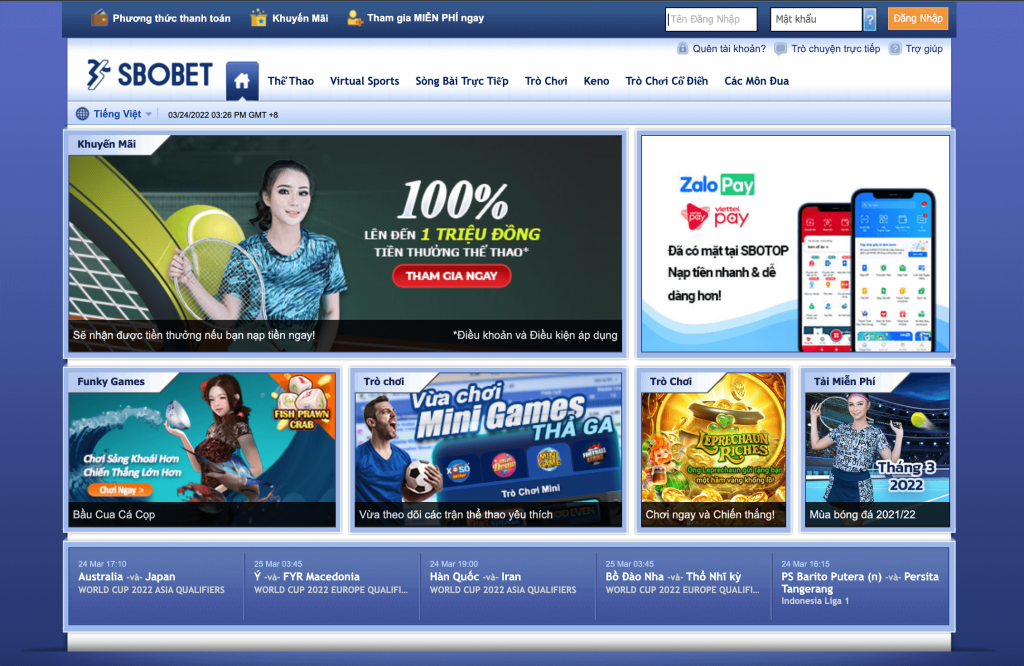1024x666 pixels.
Task: Open the Virtual Sports menu
Action: click(x=364, y=81)
